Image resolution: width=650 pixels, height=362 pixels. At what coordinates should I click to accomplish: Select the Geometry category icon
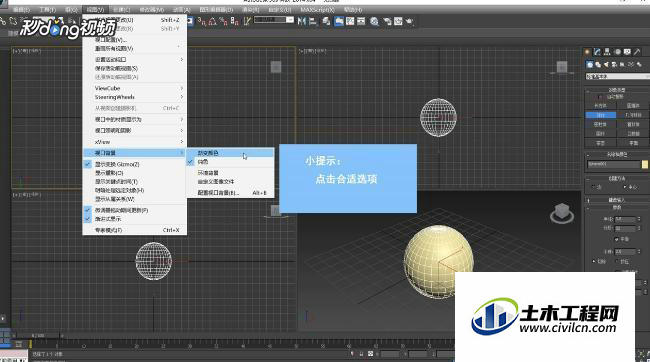[x=590, y=65]
